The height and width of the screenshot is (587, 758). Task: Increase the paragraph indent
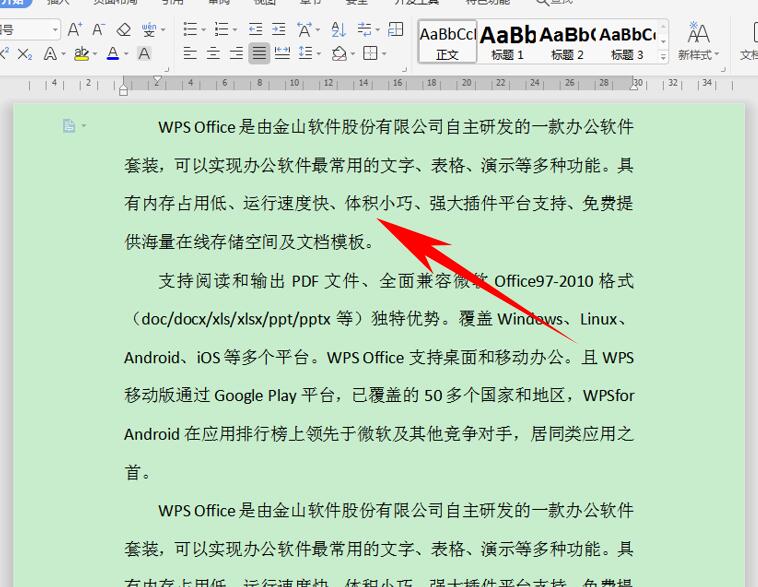click(278, 29)
